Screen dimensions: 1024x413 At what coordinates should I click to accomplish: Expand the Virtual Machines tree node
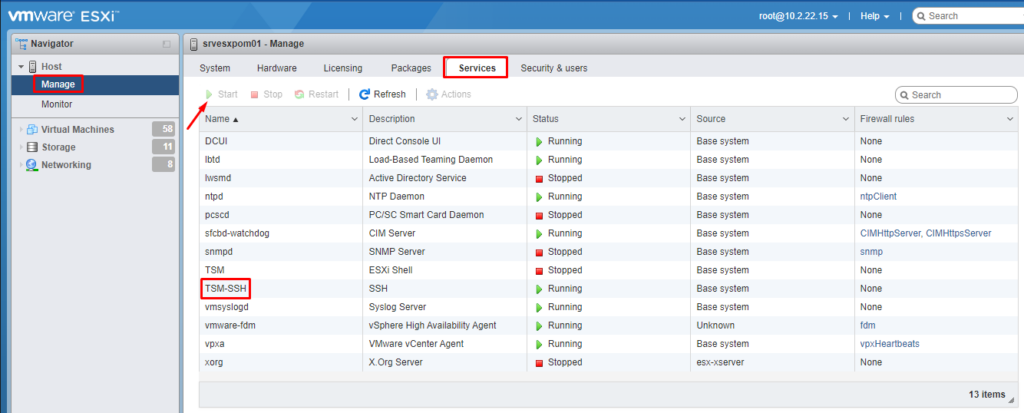point(22,129)
